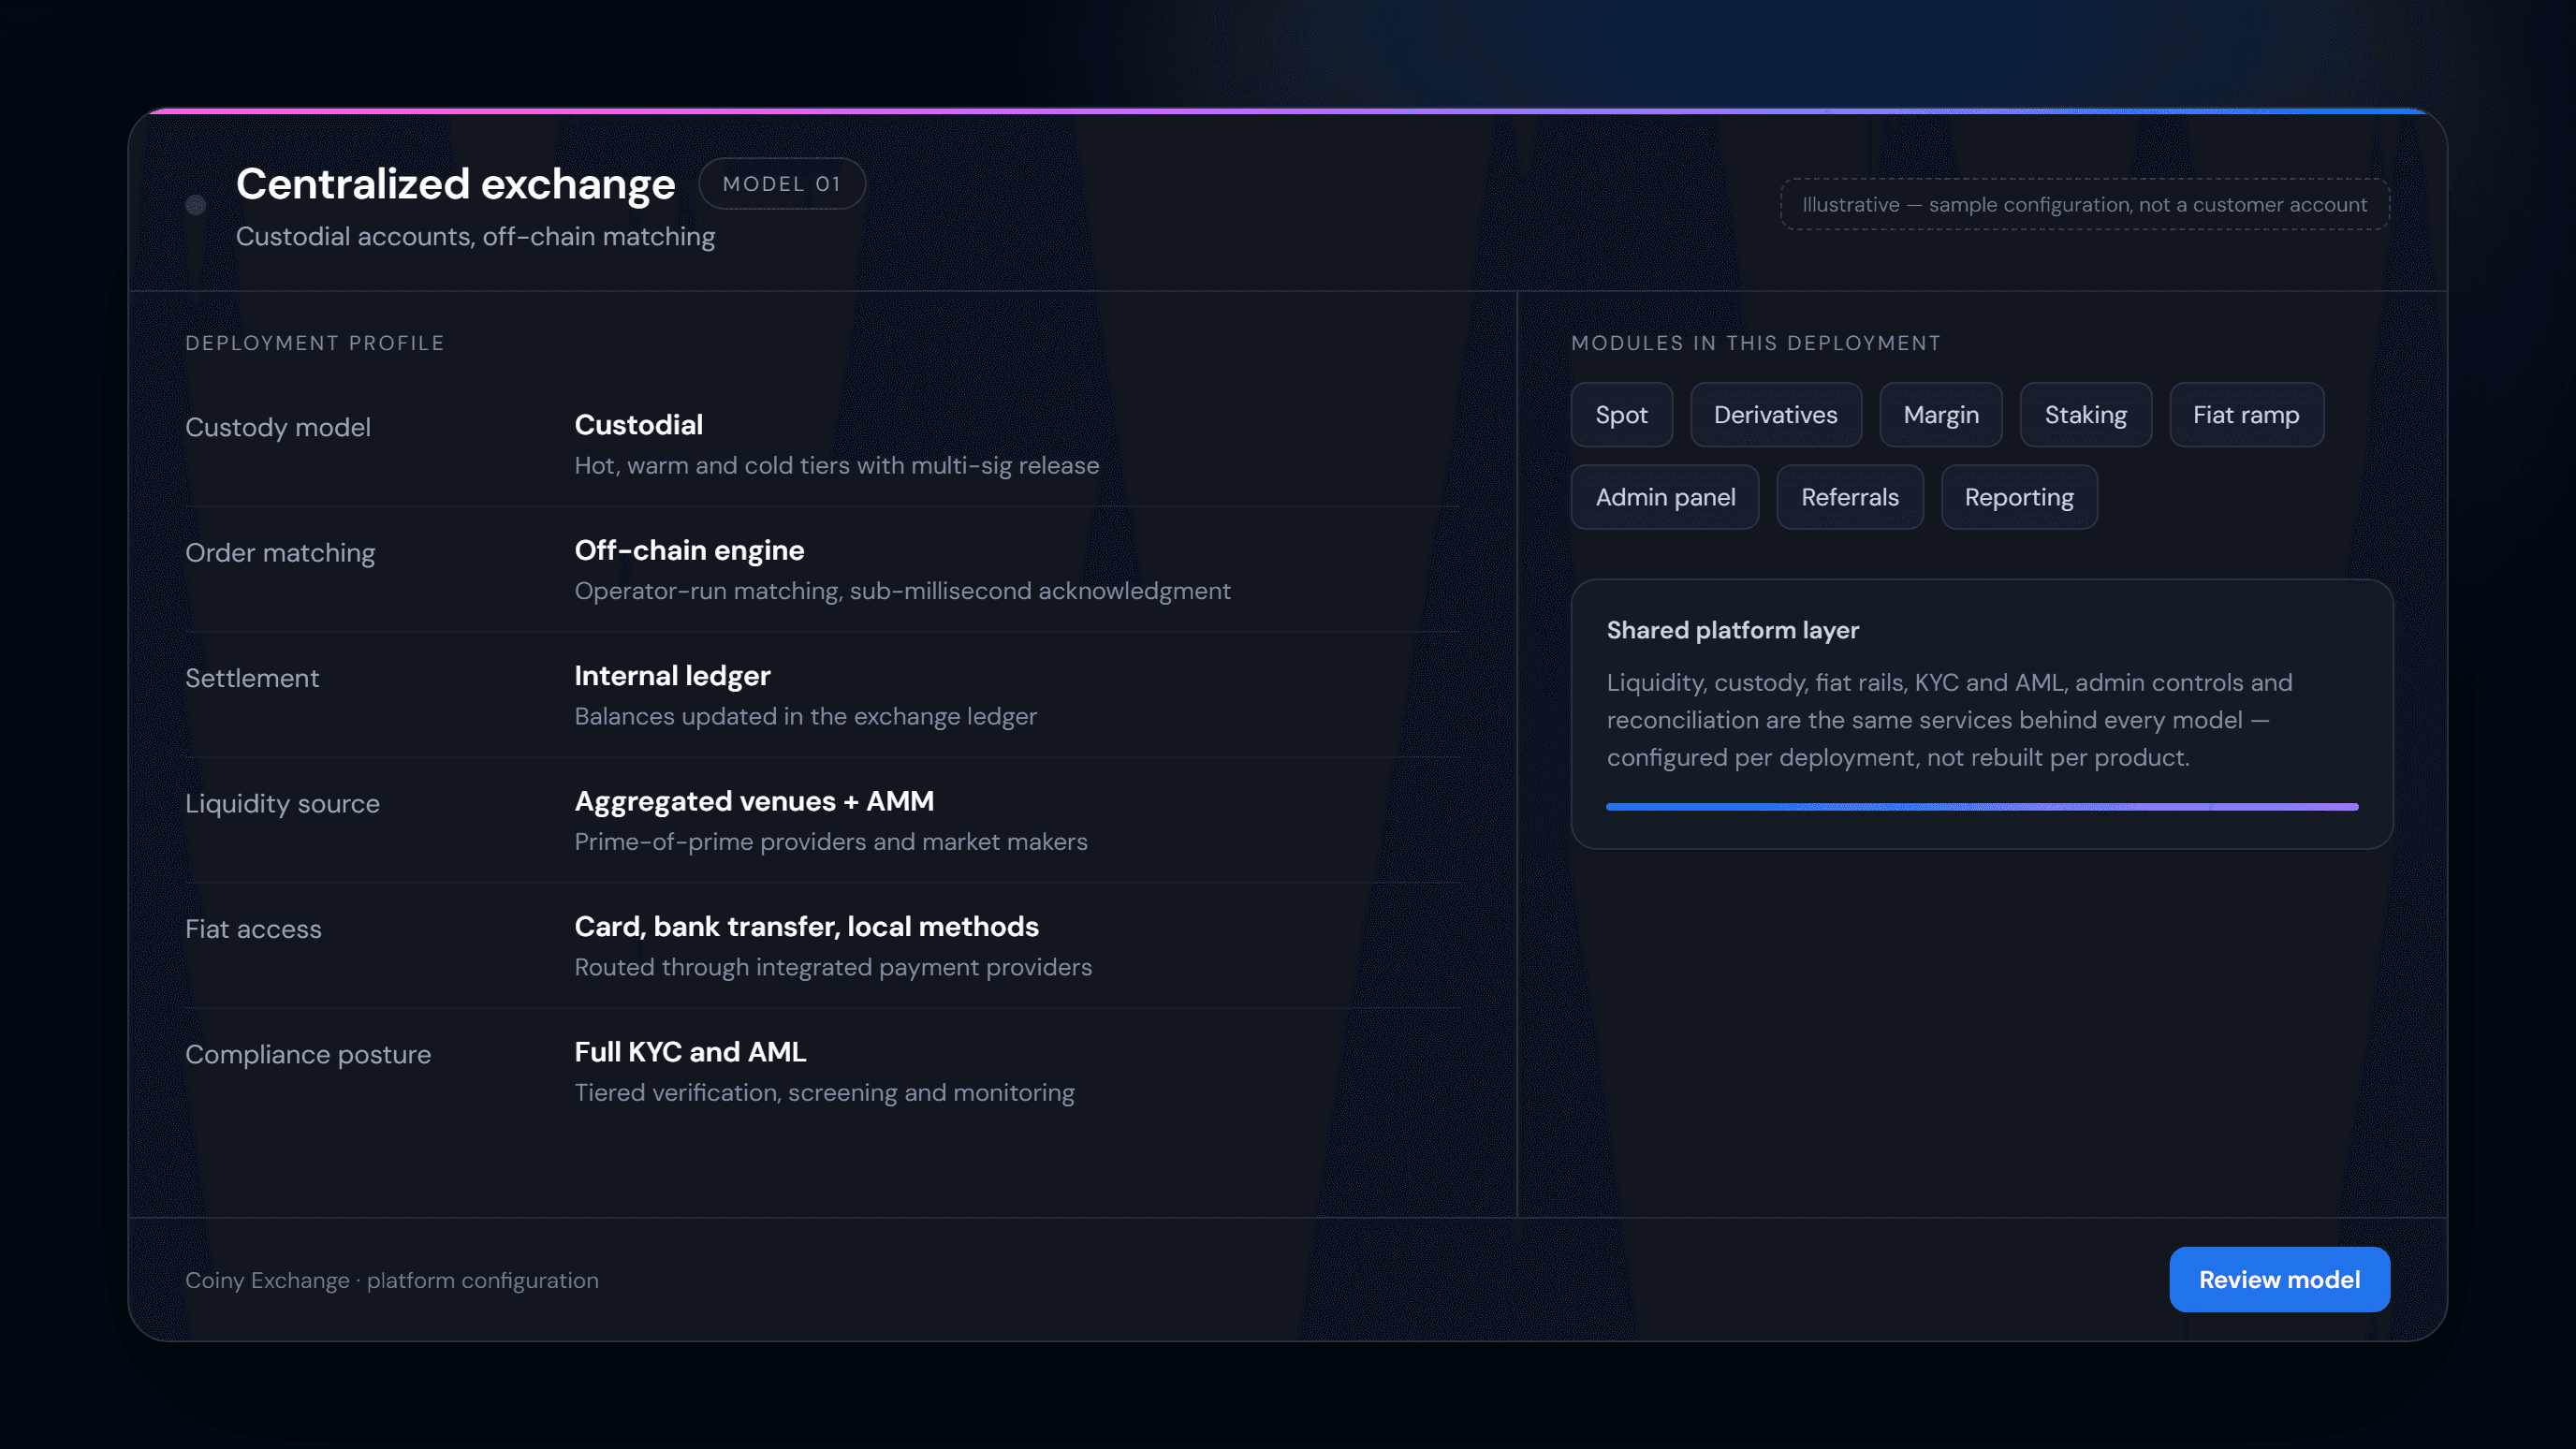The width and height of the screenshot is (2576, 1449).
Task: Click the 'Aggregated venues + AMM' value
Action: pos(754,801)
